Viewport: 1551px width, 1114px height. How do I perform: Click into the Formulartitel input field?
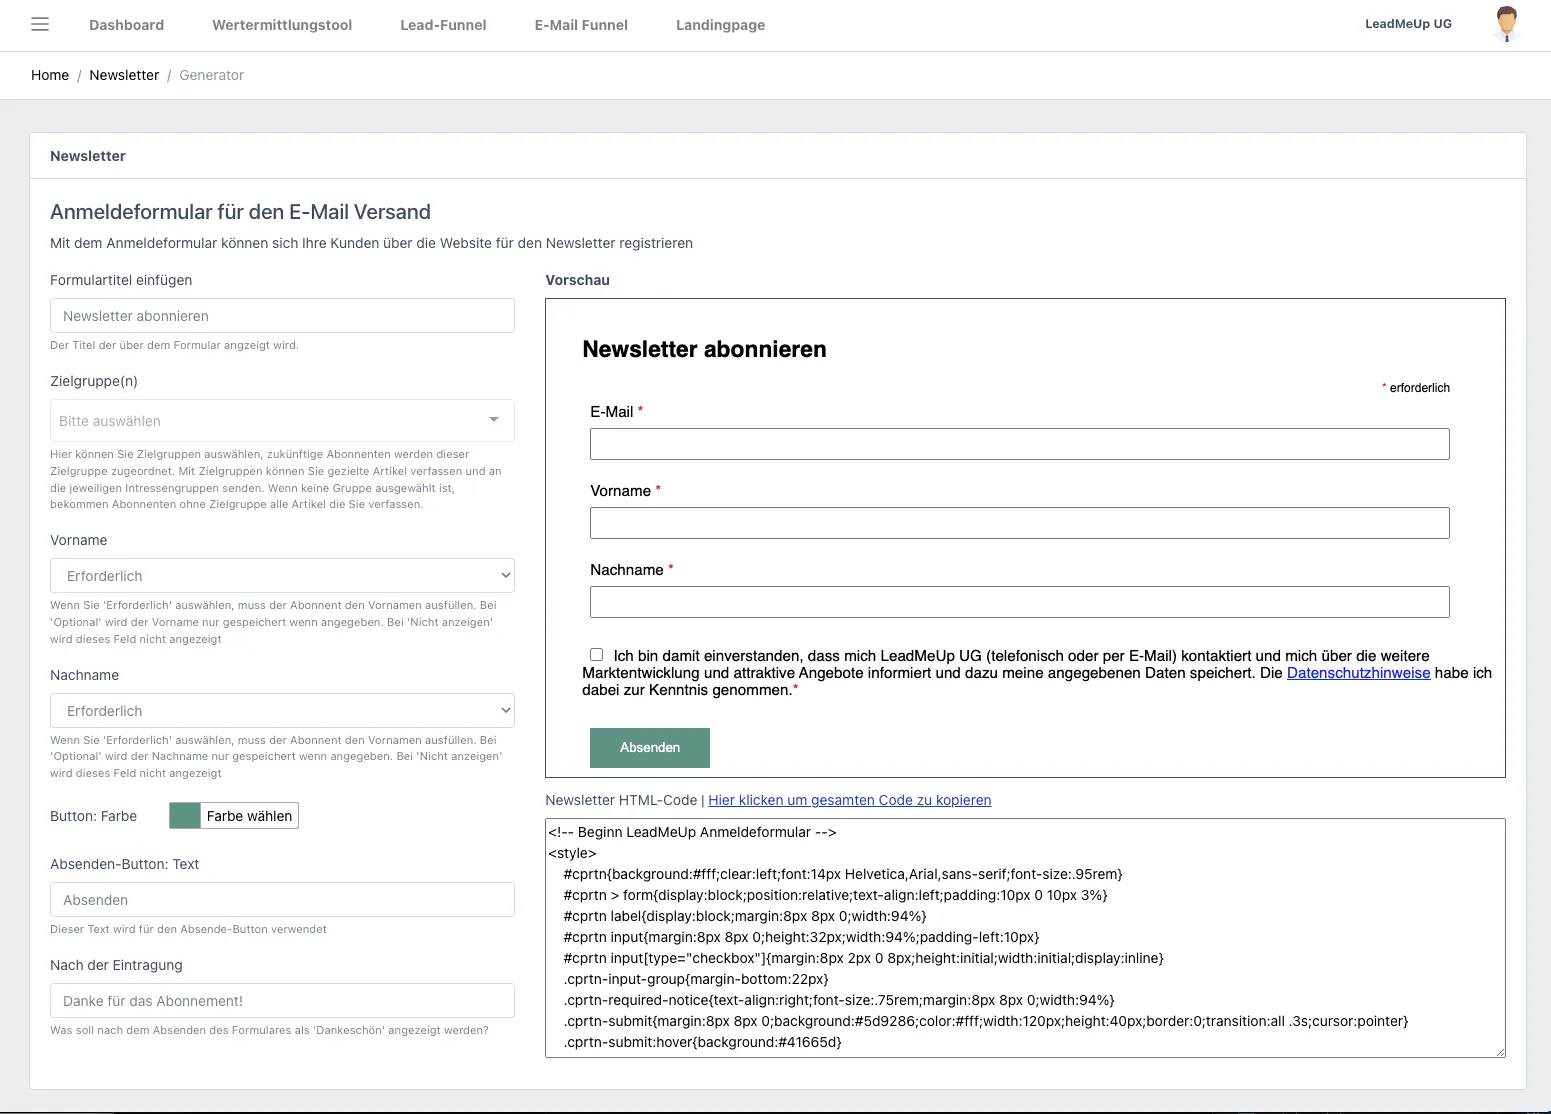point(282,316)
